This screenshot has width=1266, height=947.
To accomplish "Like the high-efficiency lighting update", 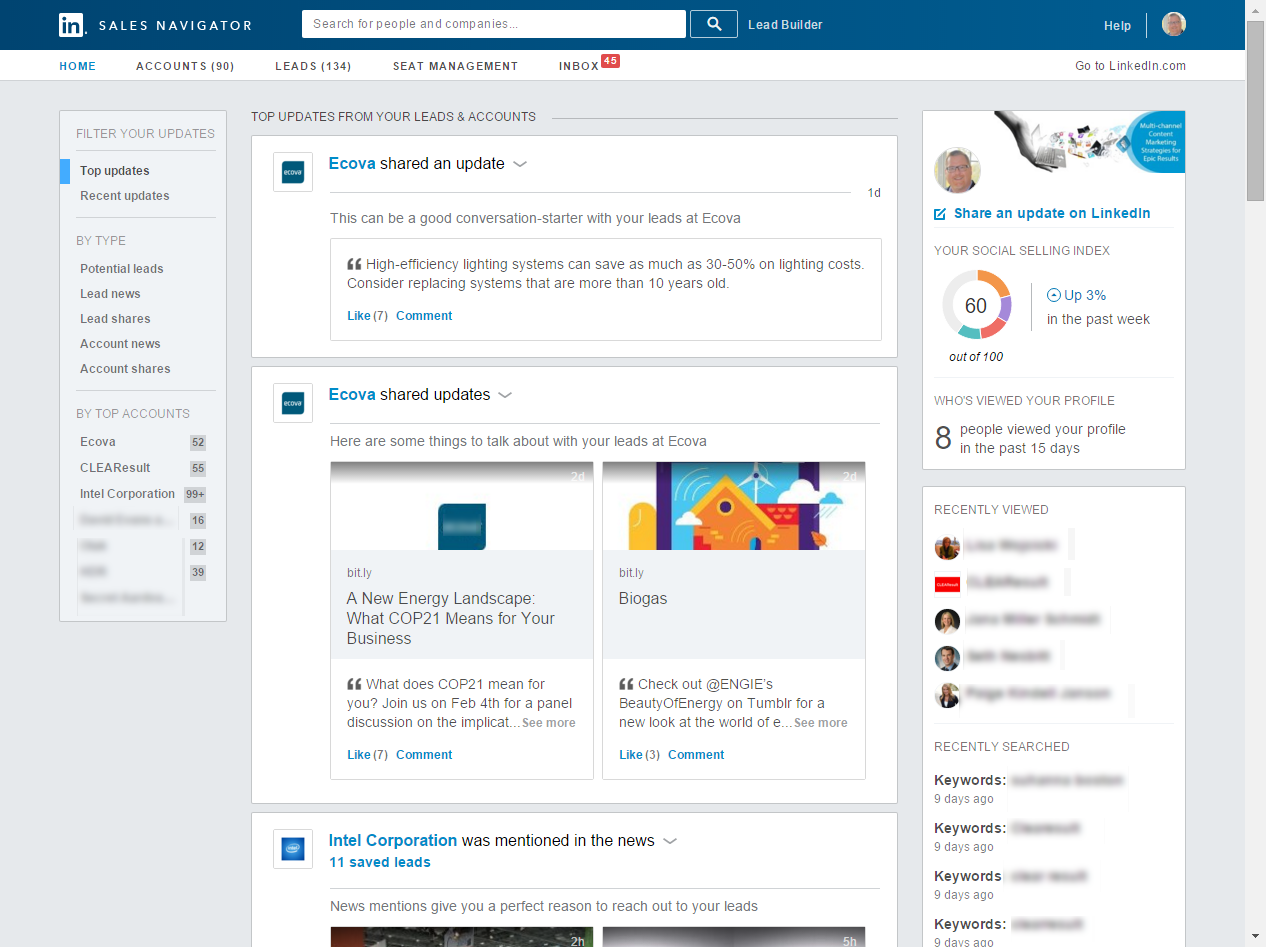I will (359, 316).
